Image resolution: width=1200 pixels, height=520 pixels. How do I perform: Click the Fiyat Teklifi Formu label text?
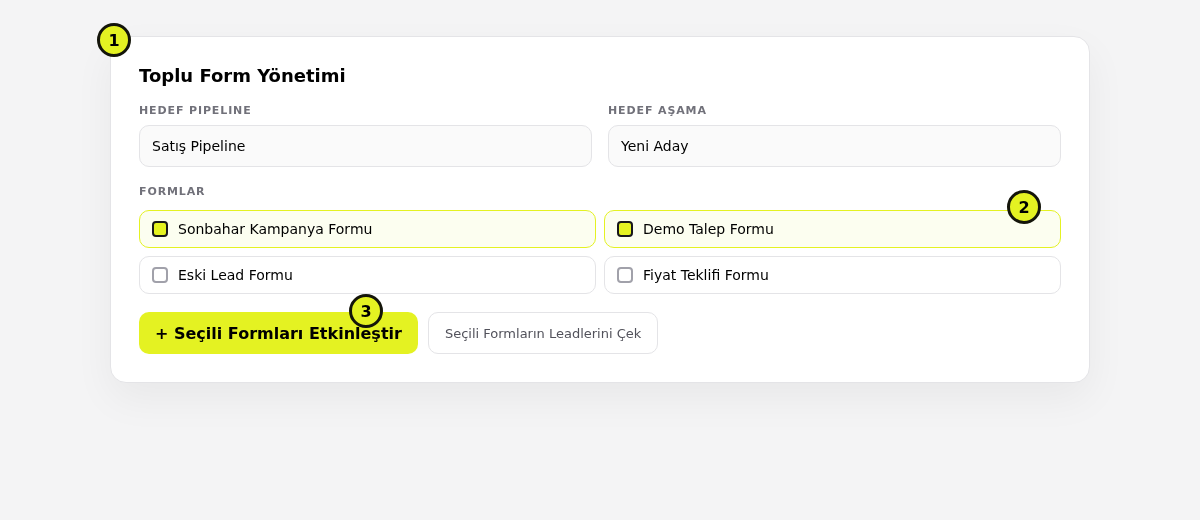(706, 275)
